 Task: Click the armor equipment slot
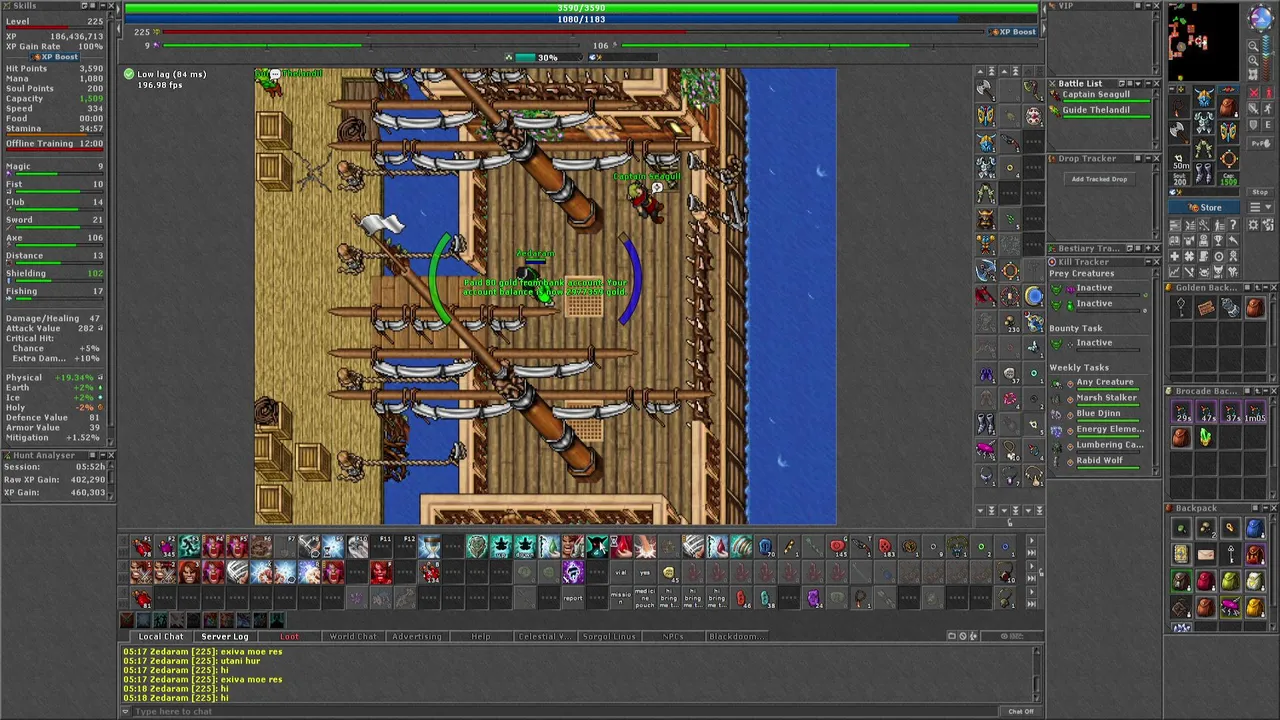pyautogui.click(x=1203, y=121)
